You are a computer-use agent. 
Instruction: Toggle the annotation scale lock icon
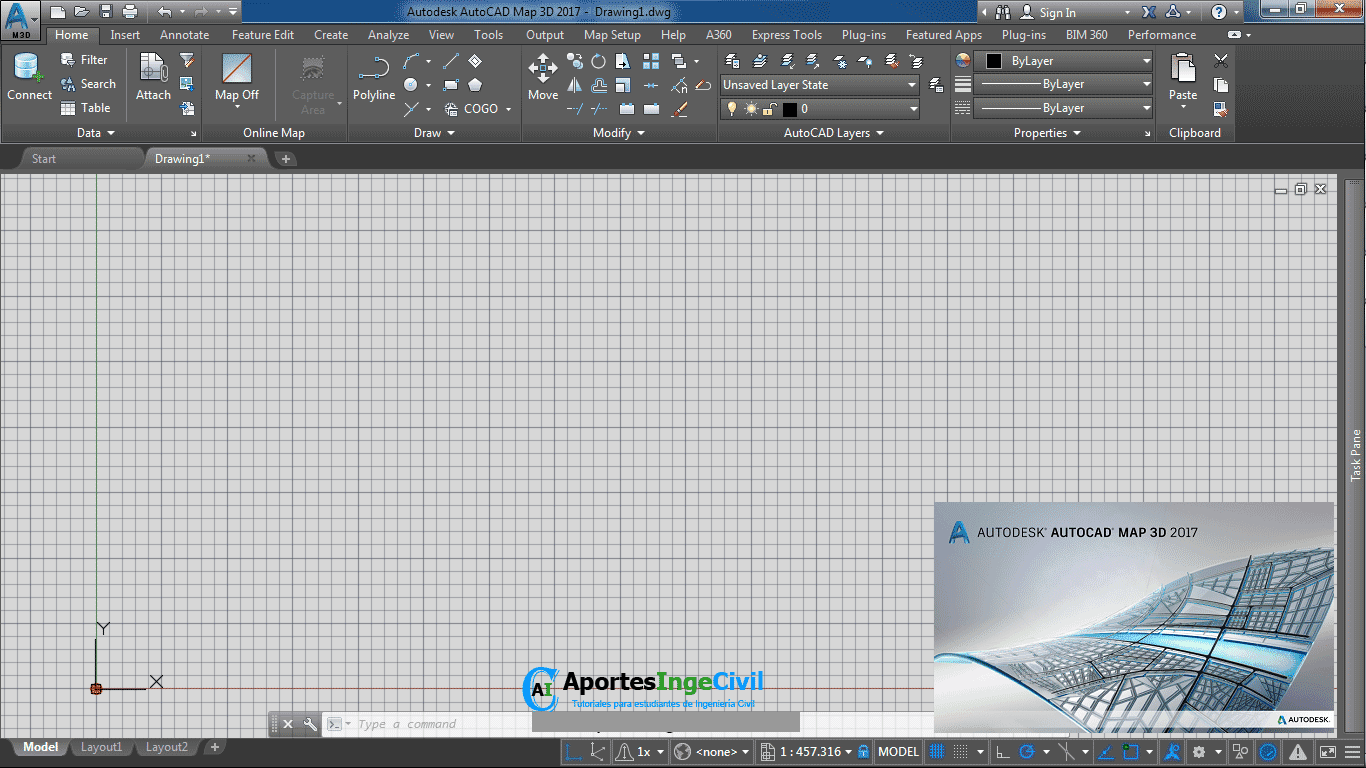click(x=864, y=752)
